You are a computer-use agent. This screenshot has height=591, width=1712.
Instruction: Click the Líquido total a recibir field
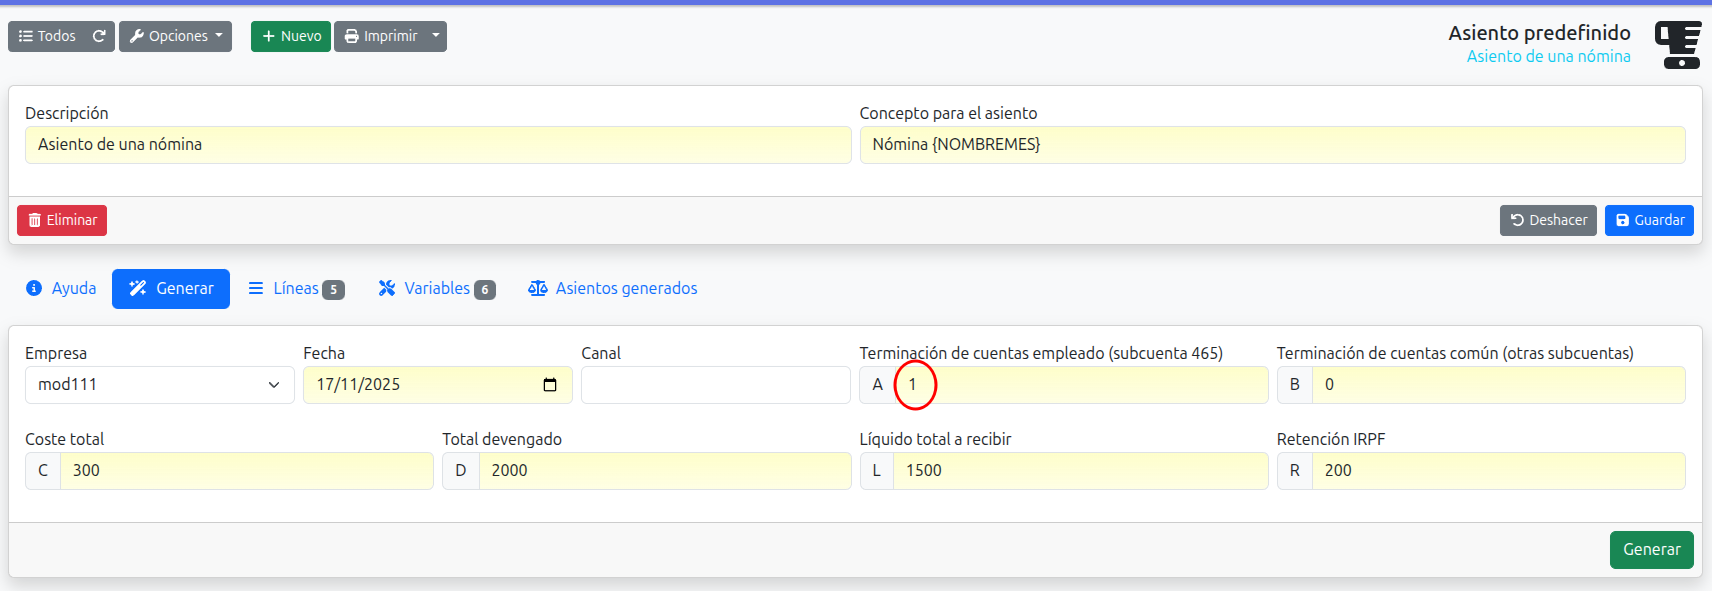click(1081, 471)
